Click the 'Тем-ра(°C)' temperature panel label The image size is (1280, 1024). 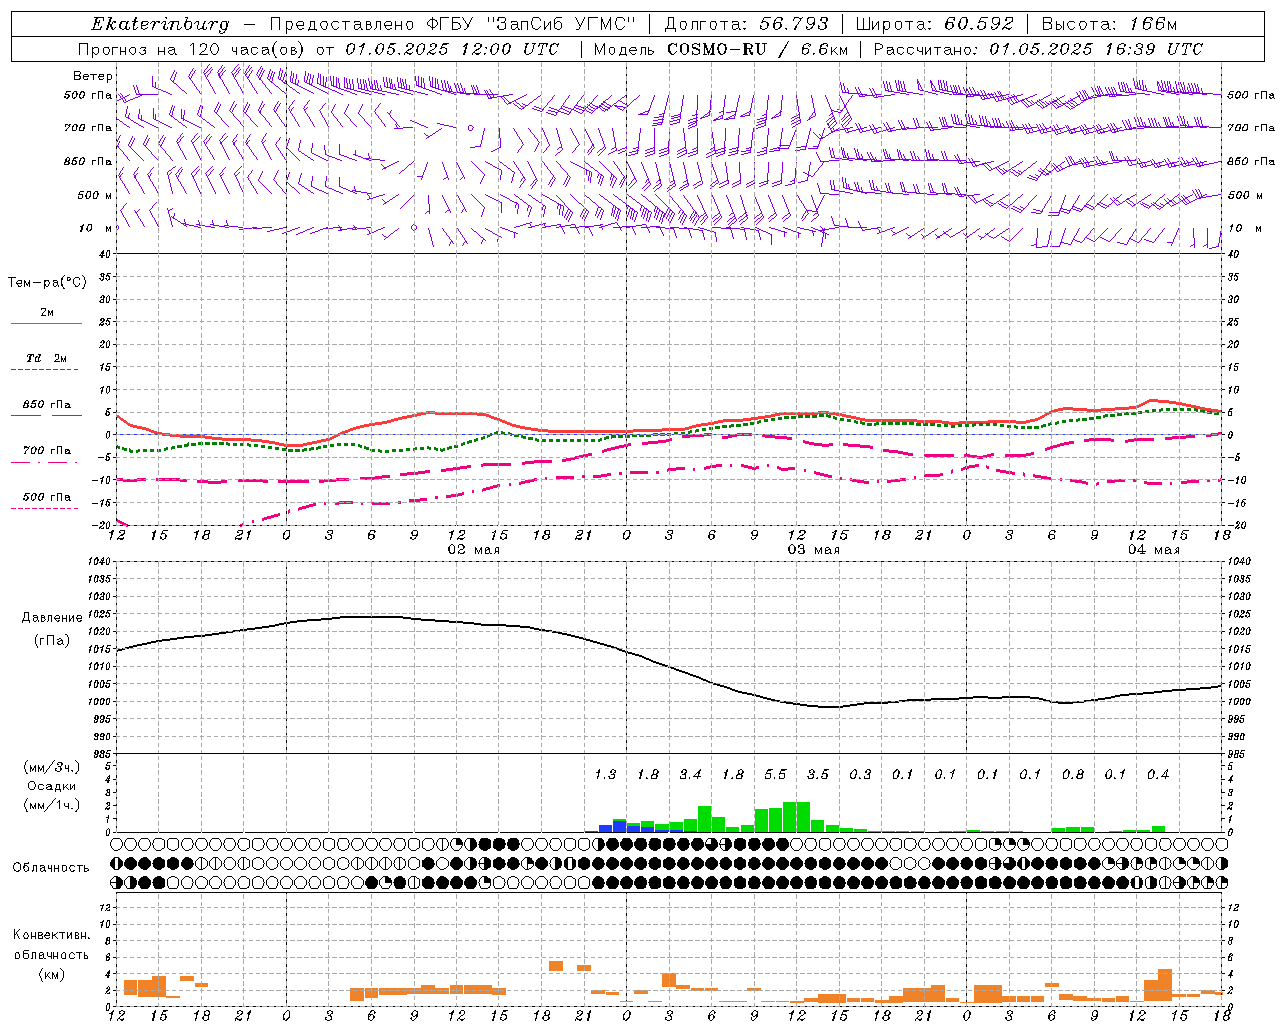coord(47,283)
